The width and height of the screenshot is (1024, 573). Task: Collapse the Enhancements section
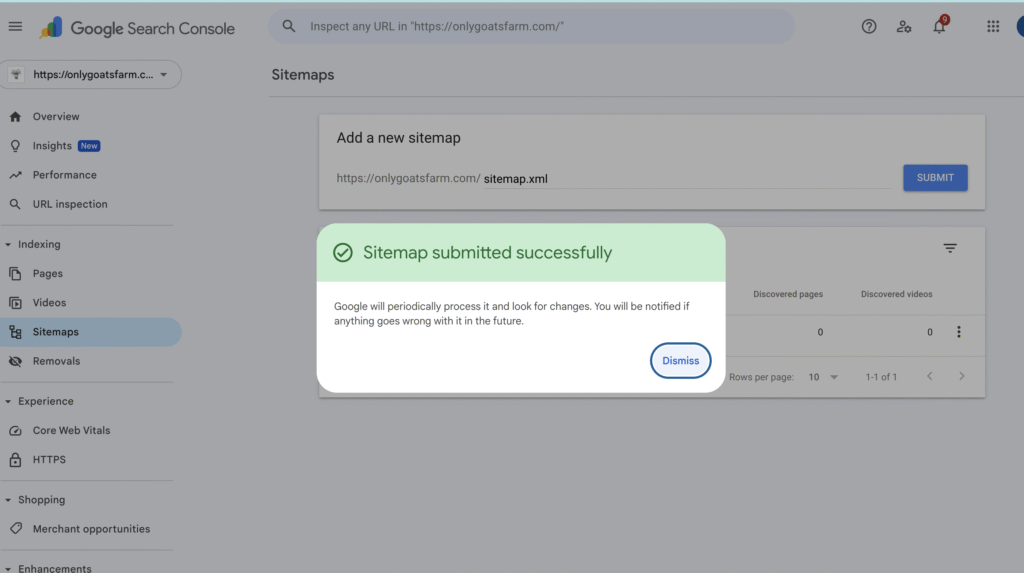8,568
